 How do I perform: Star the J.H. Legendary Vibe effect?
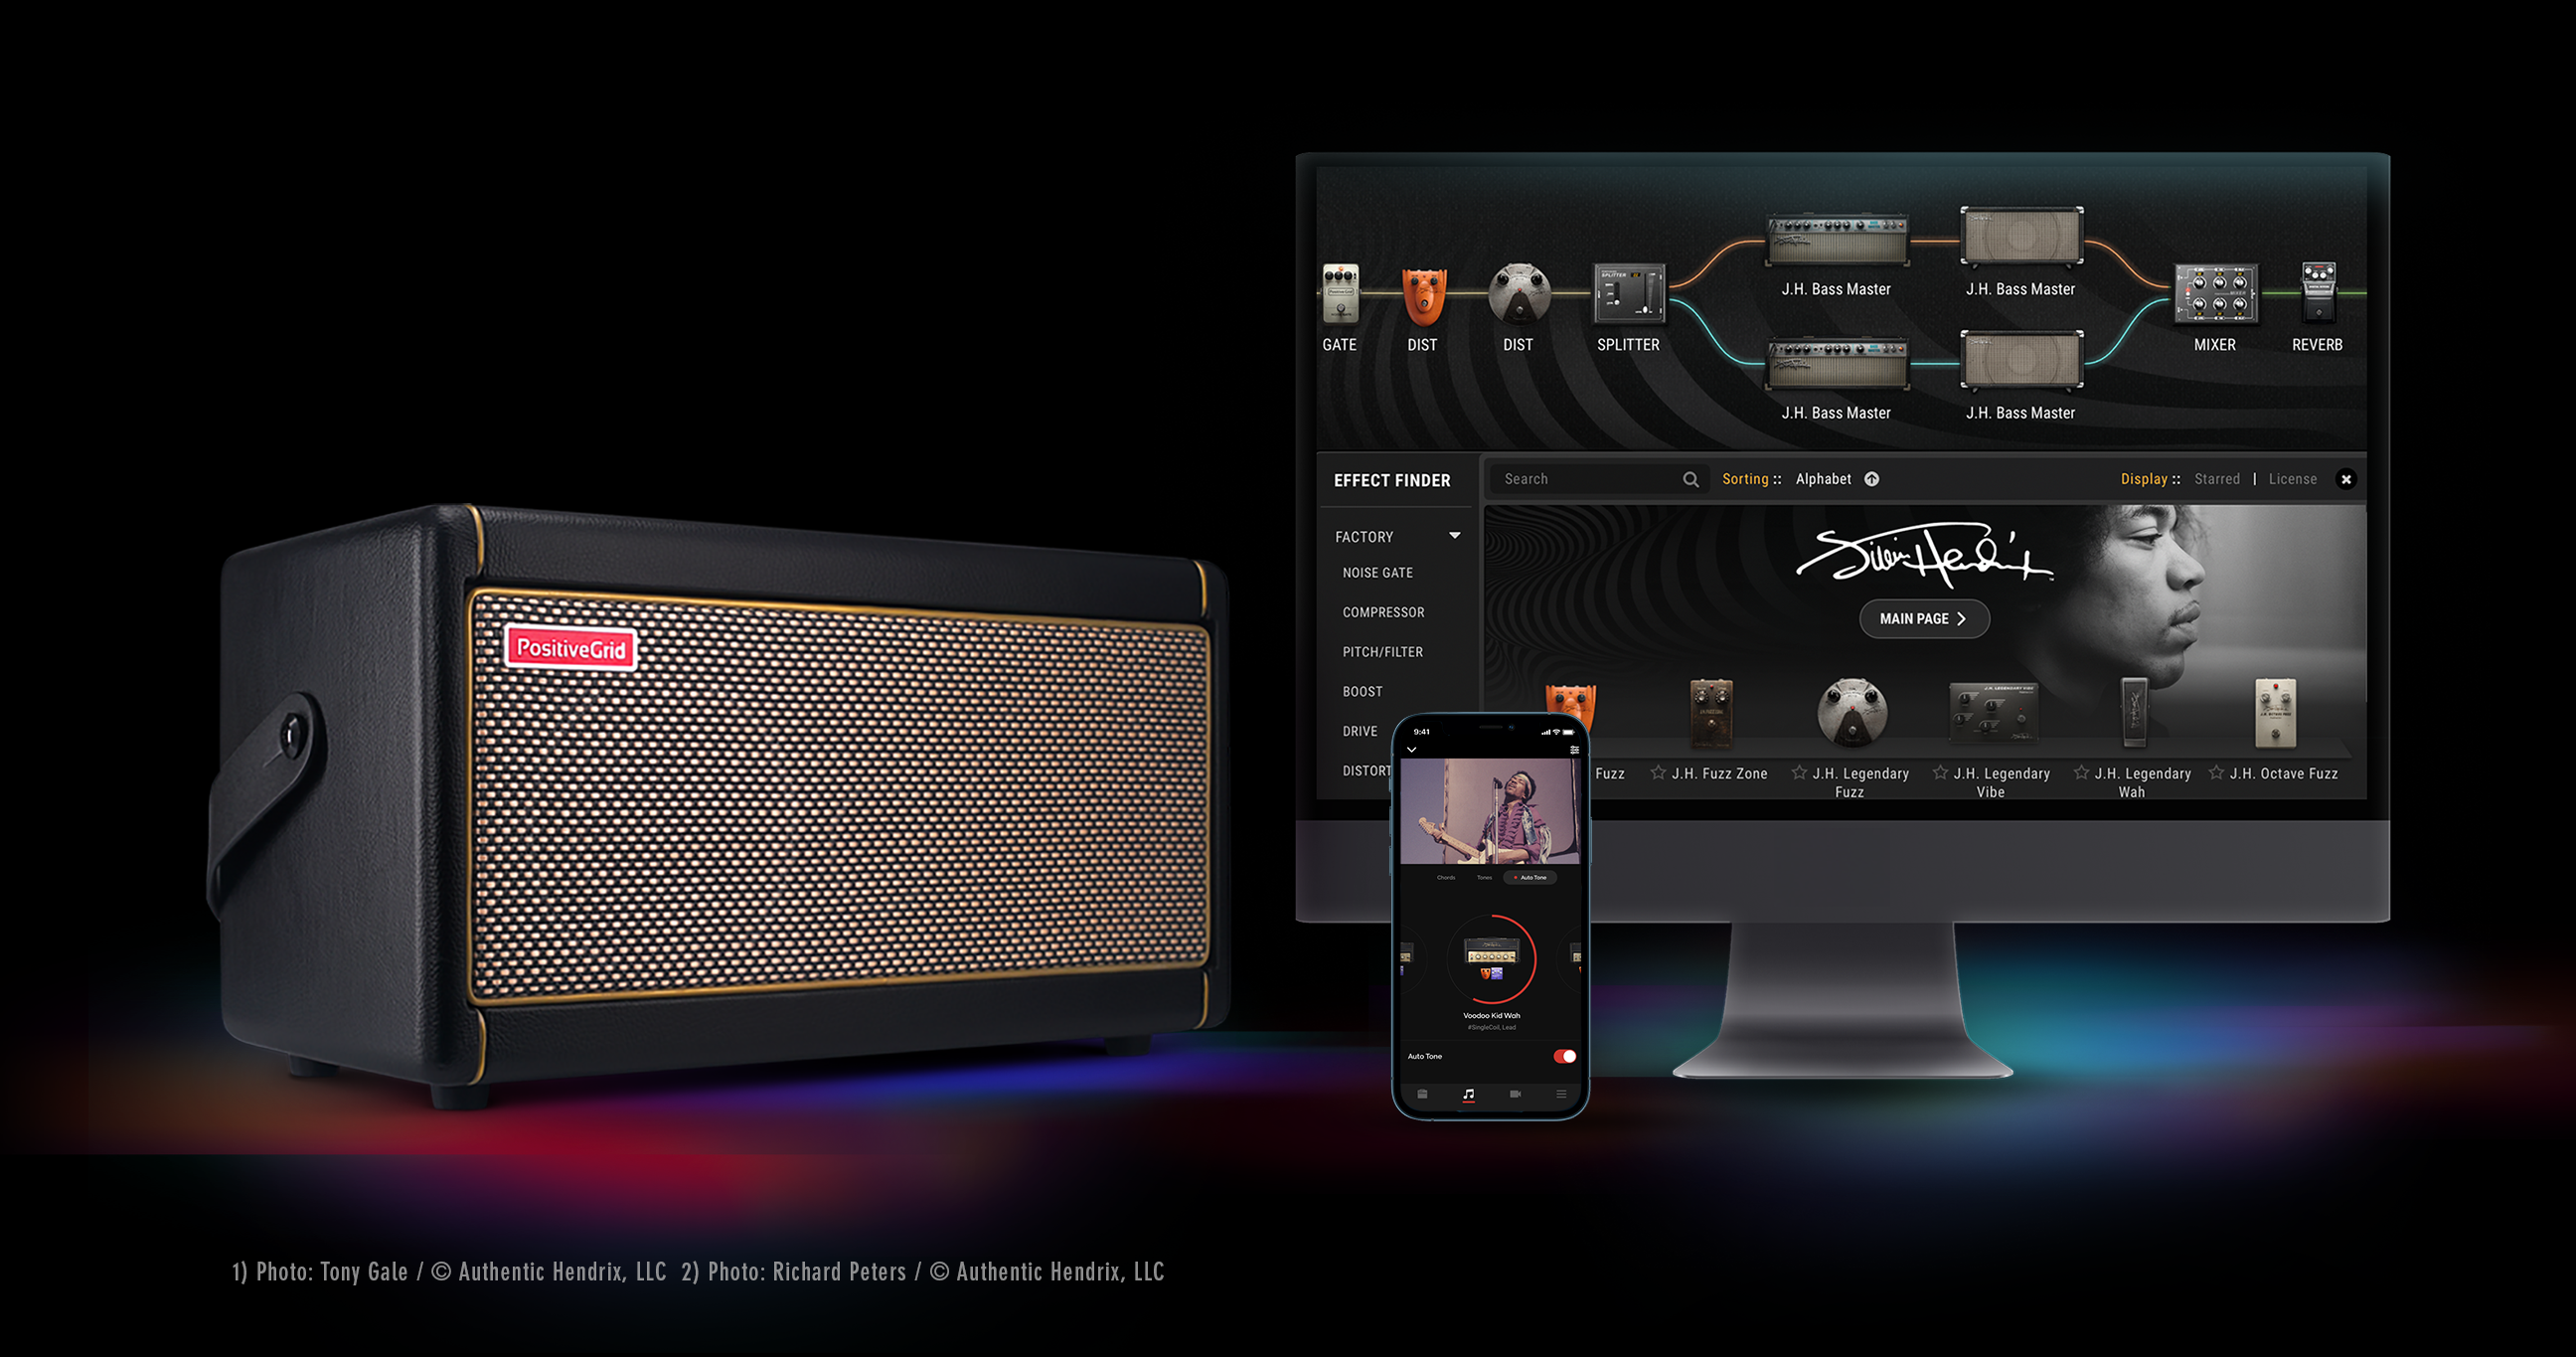1940,772
